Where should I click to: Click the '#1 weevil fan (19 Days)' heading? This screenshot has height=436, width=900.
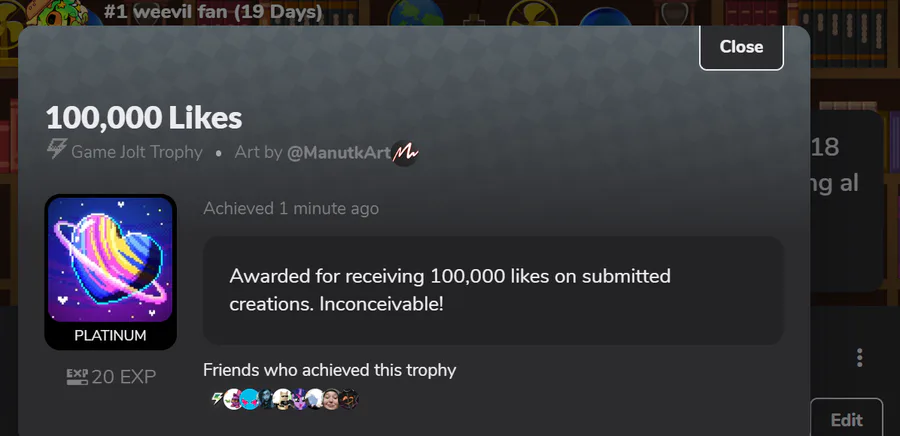pyautogui.click(x=213, y=11)
